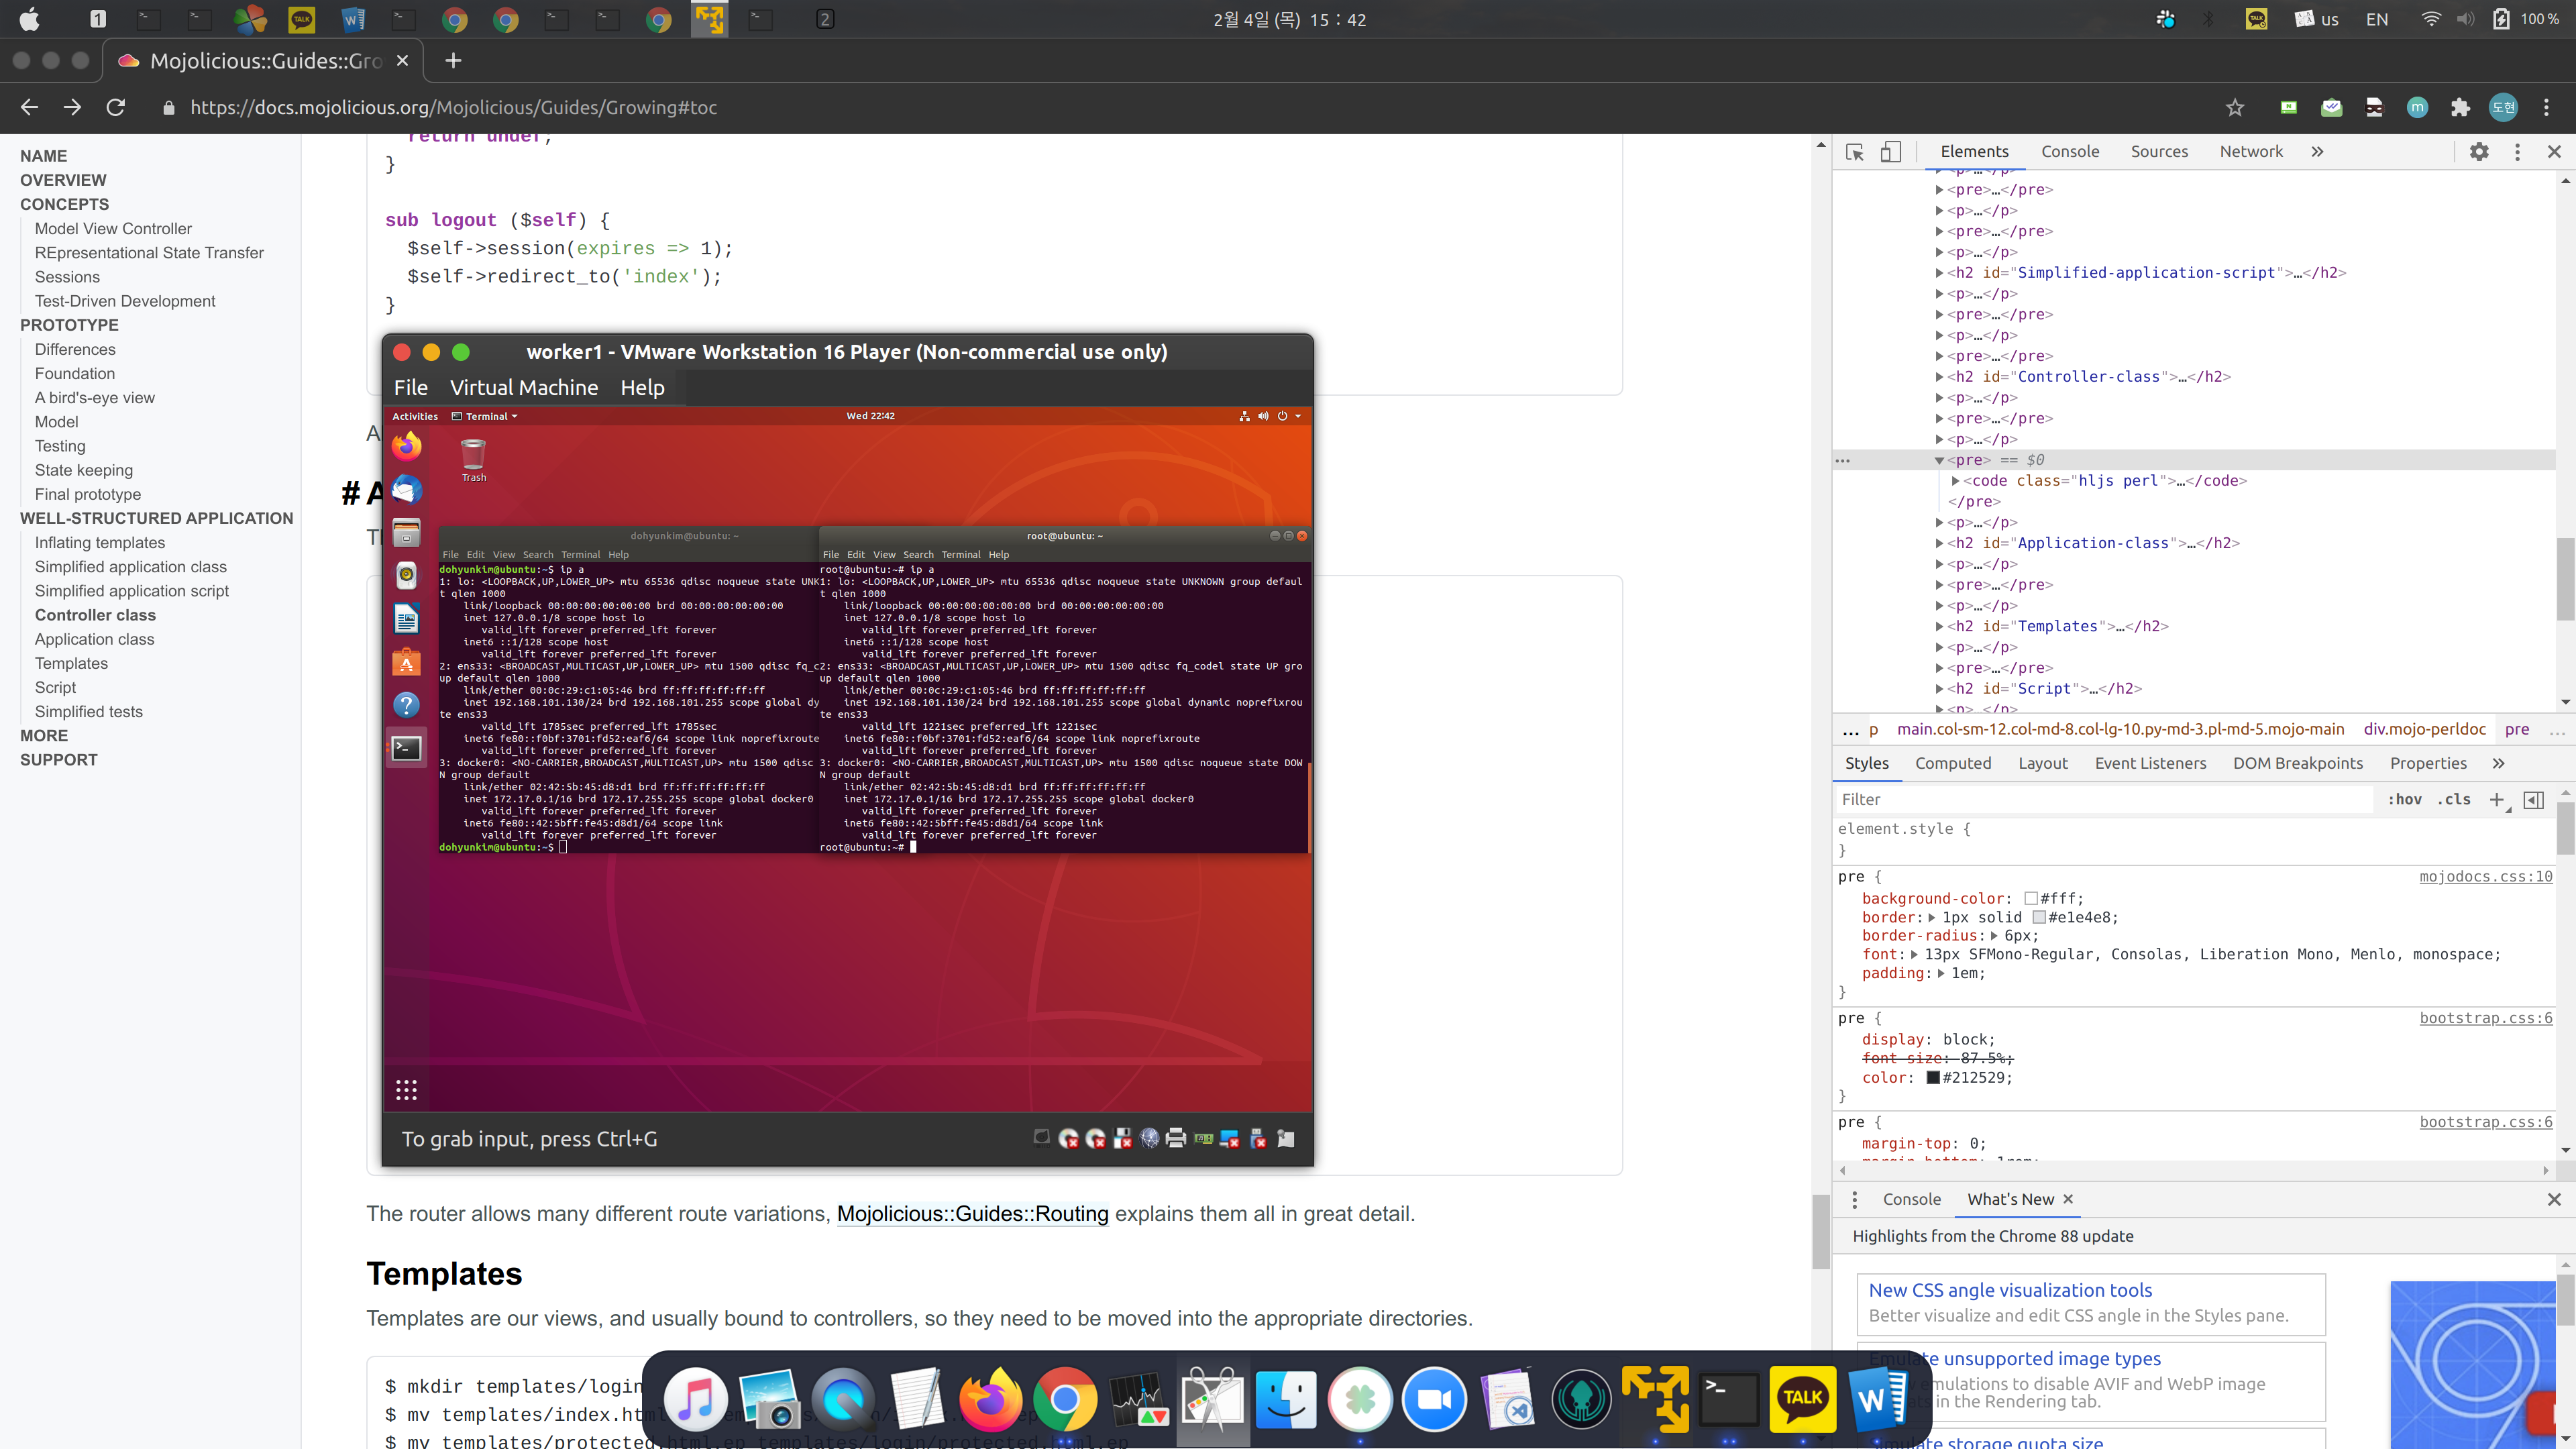Expand the font shorthand property triangle
Image resolution: width=2576 pixels, height=1449 pixels.
(x=1914, y=955)
